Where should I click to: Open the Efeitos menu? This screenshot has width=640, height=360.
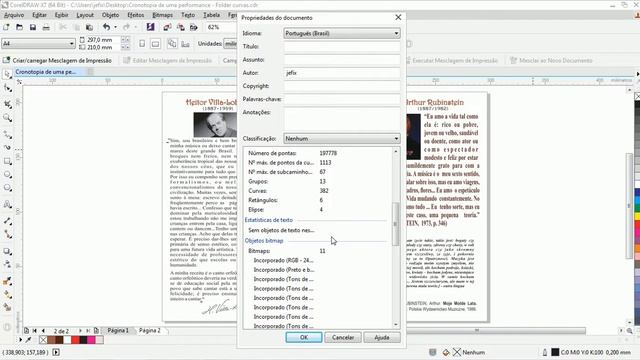coord(136,15)
